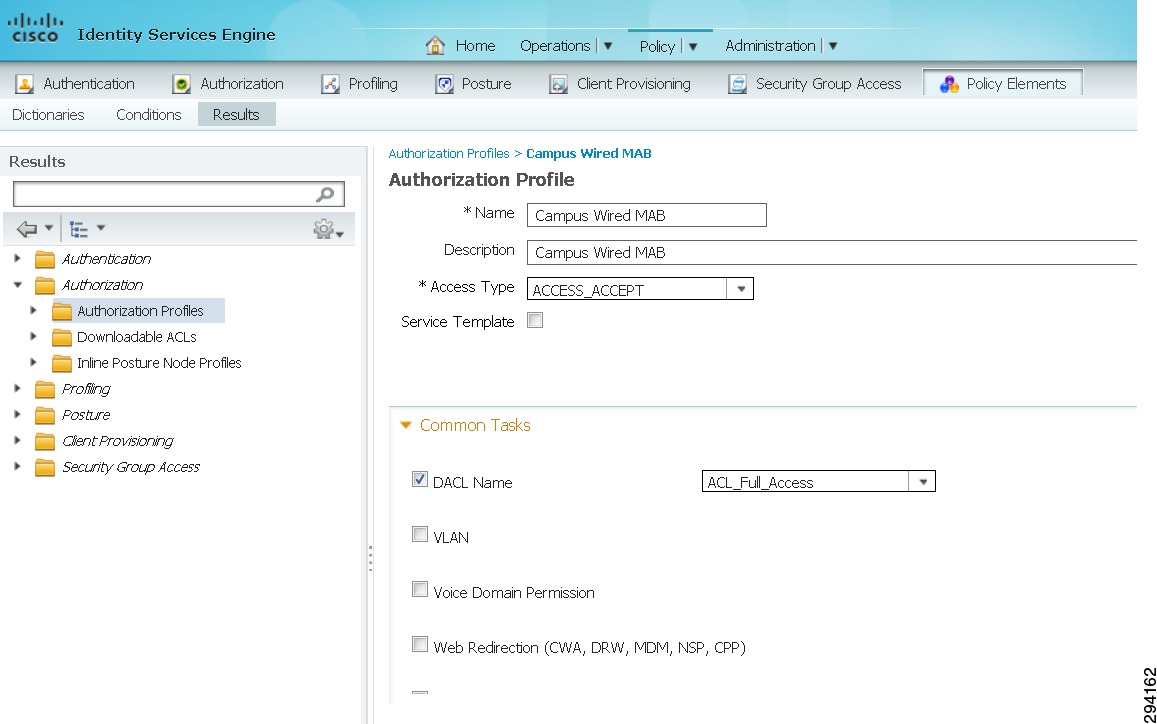Click the Inline Posture Node Profiles folder icon
The height and width of the screenshot is (724, 1157).
62,363
